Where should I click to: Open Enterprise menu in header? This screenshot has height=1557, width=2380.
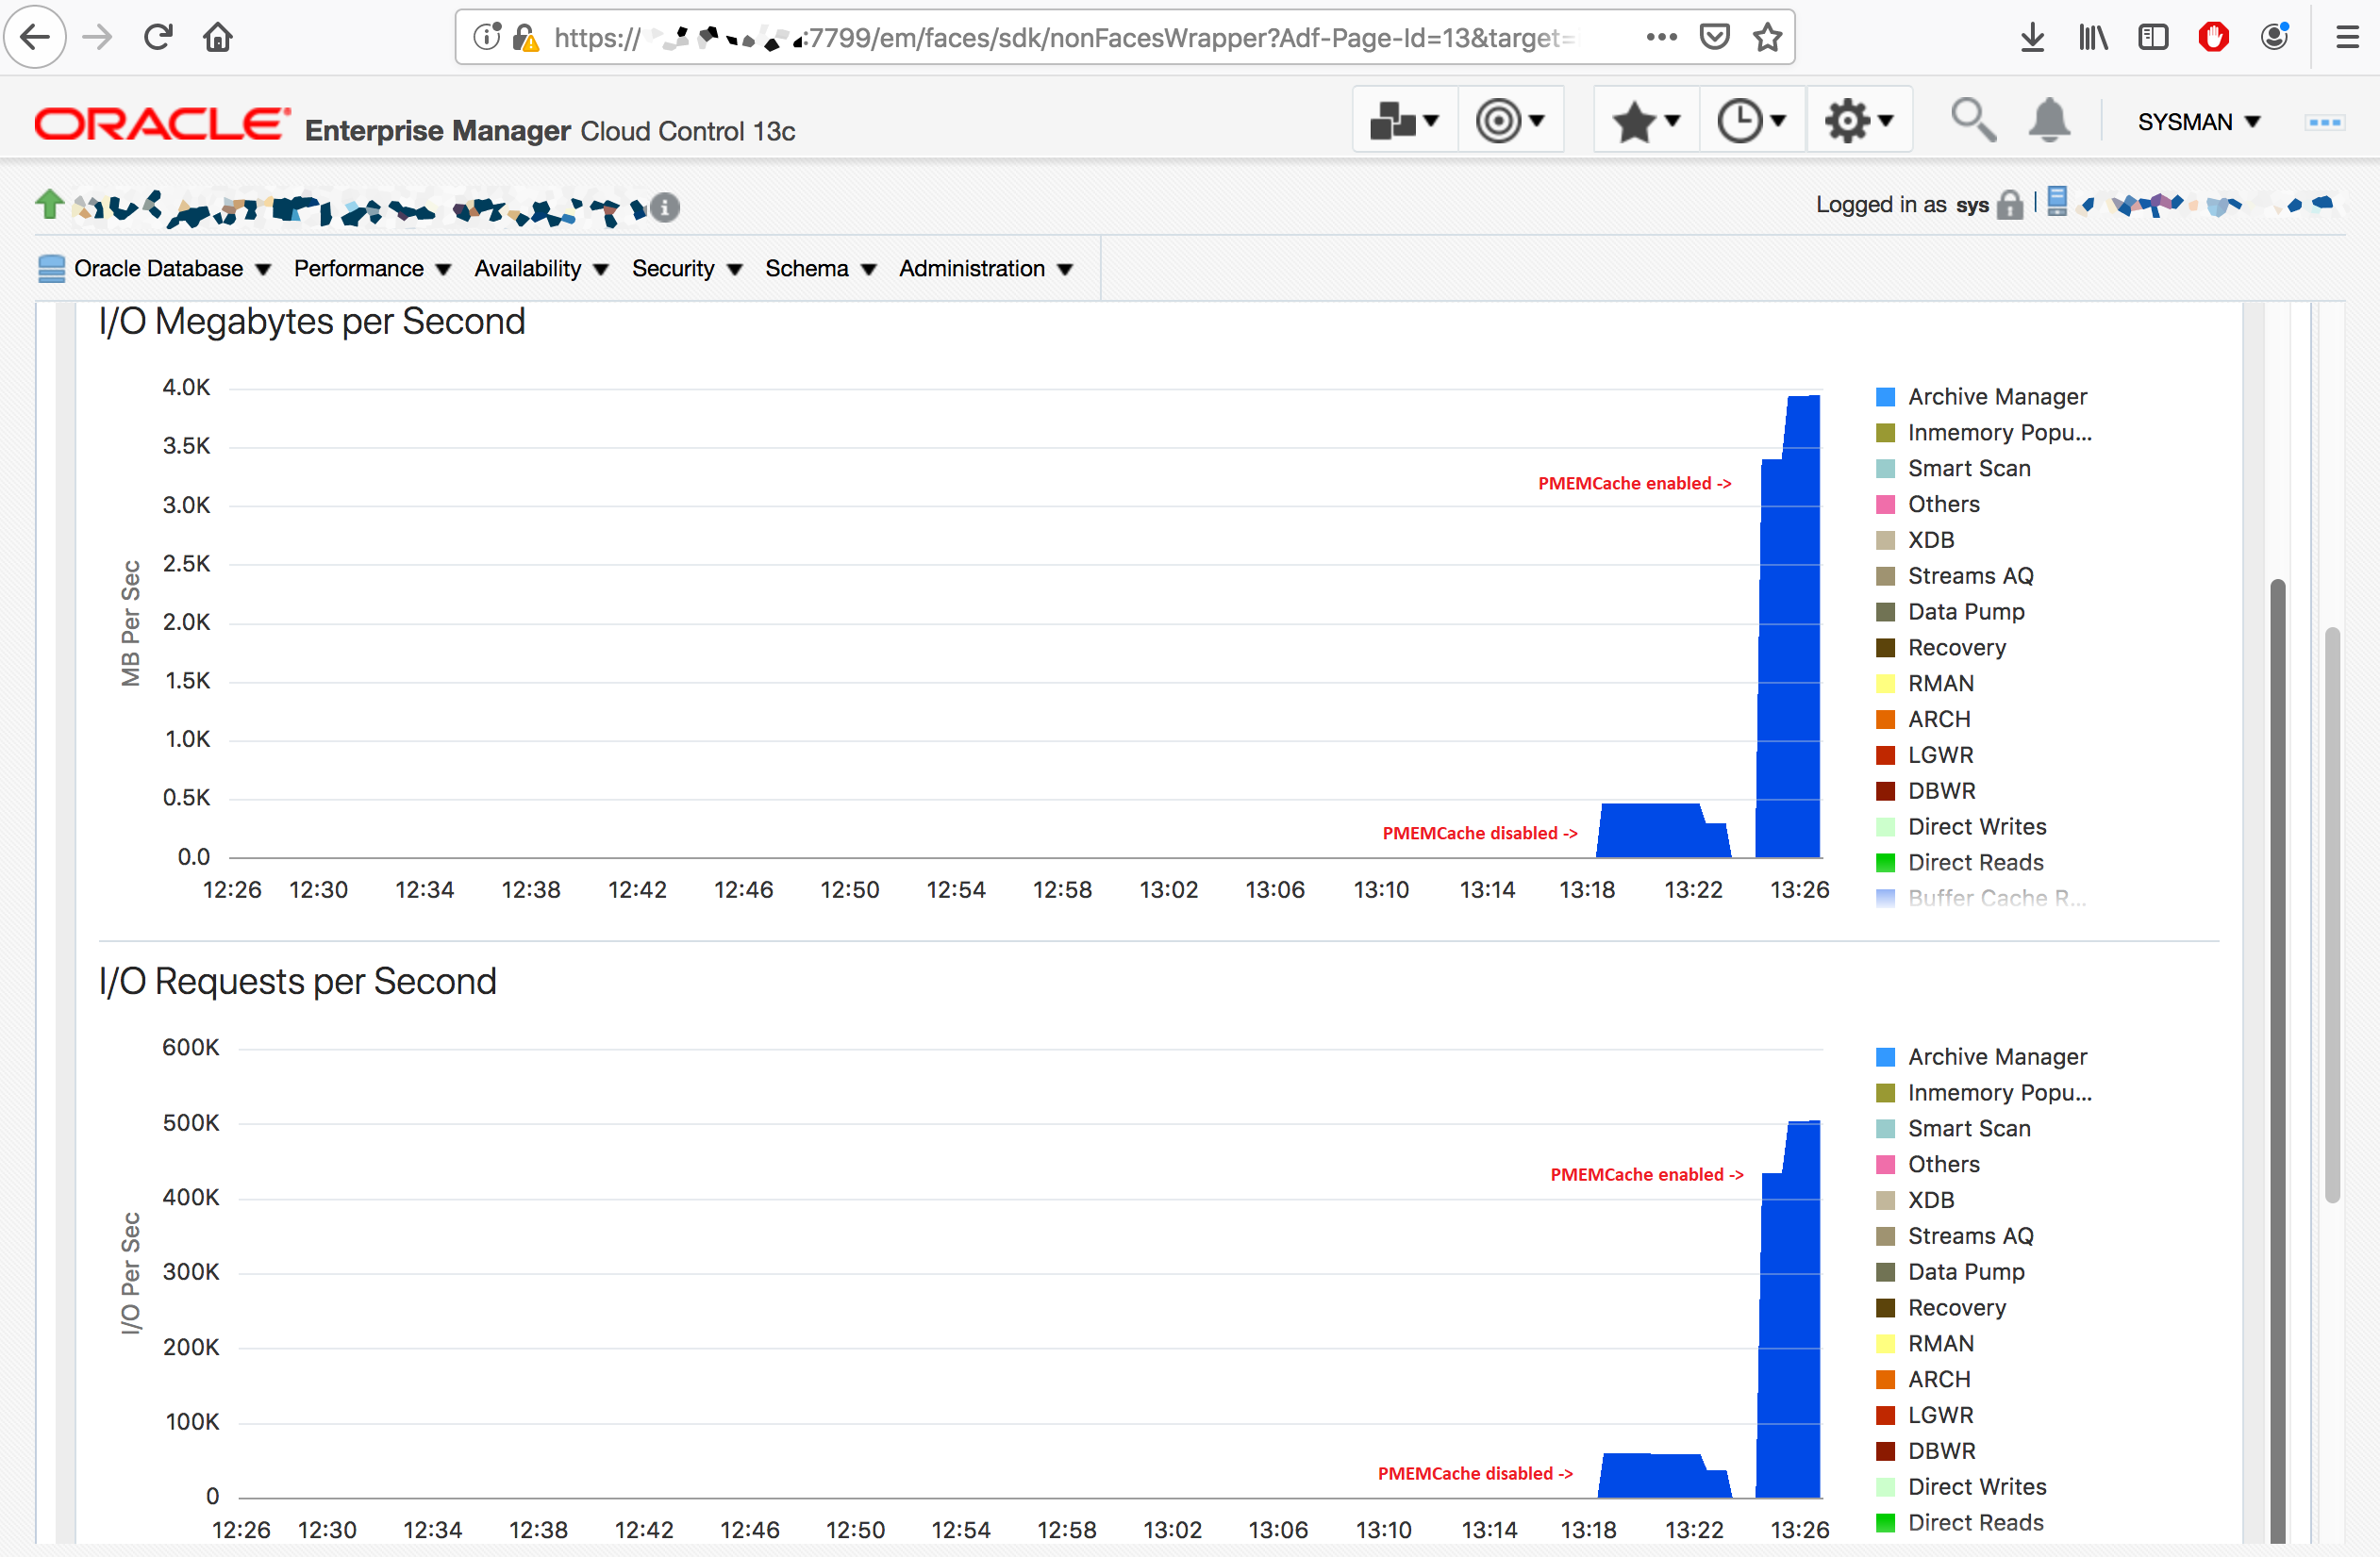[1405, 121]
